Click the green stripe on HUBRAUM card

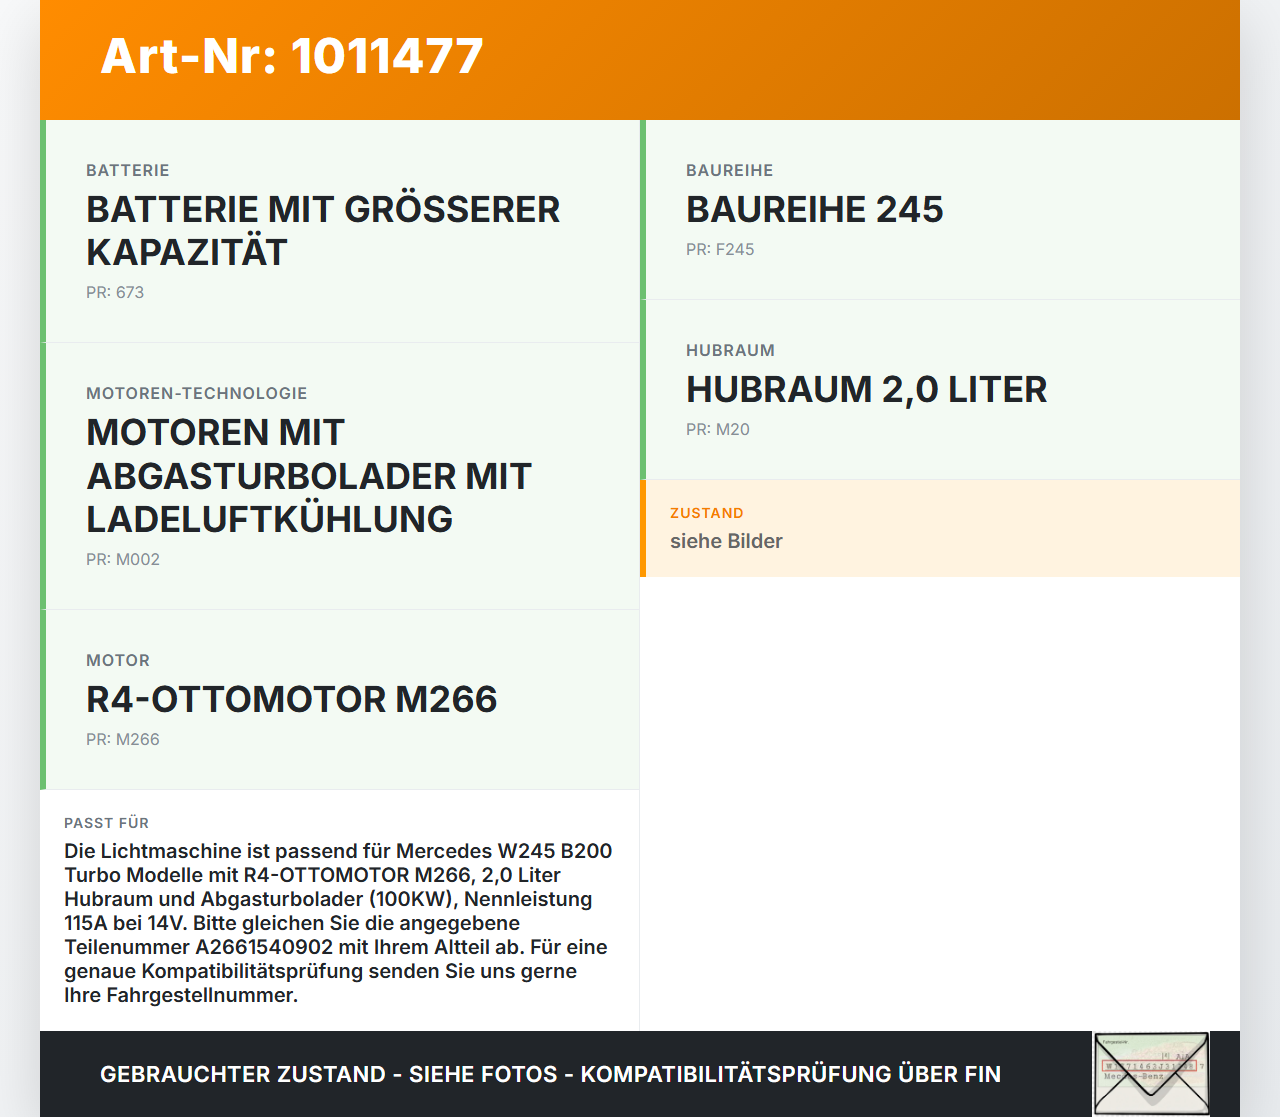644,389
